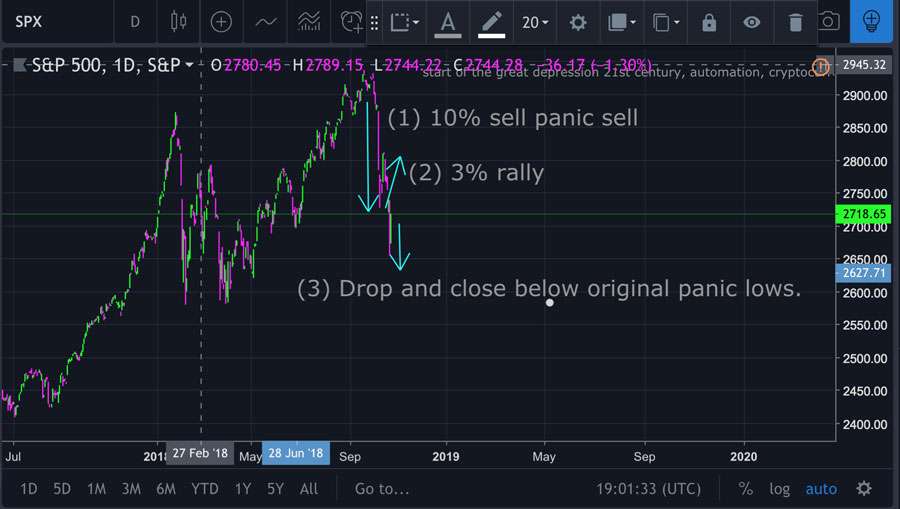
Task: Switch to the 5Y range
Action: 275,489
